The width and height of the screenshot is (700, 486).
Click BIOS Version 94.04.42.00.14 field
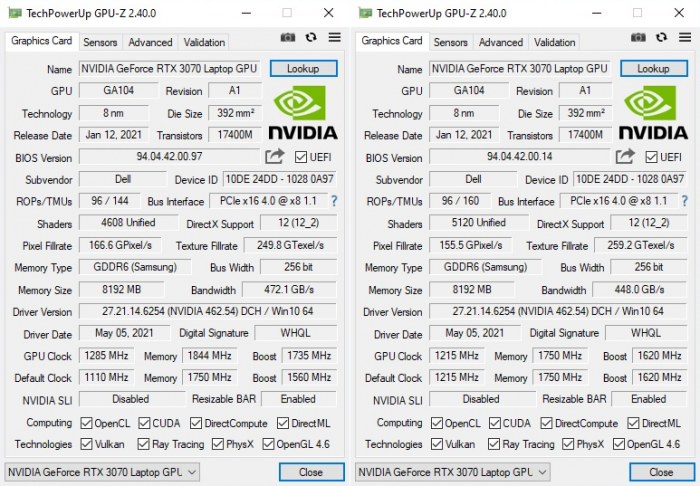pos(520,157)
